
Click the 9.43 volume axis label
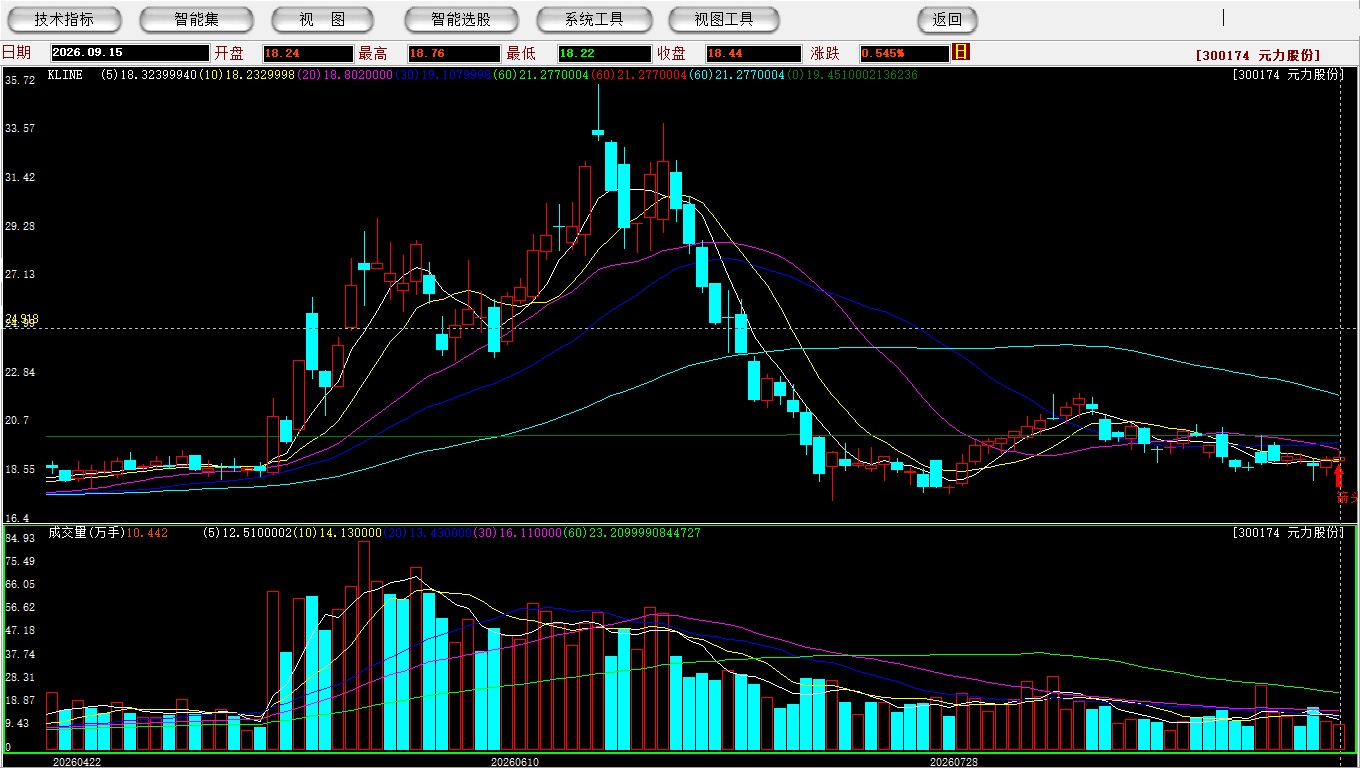click(x=17, y=724)
